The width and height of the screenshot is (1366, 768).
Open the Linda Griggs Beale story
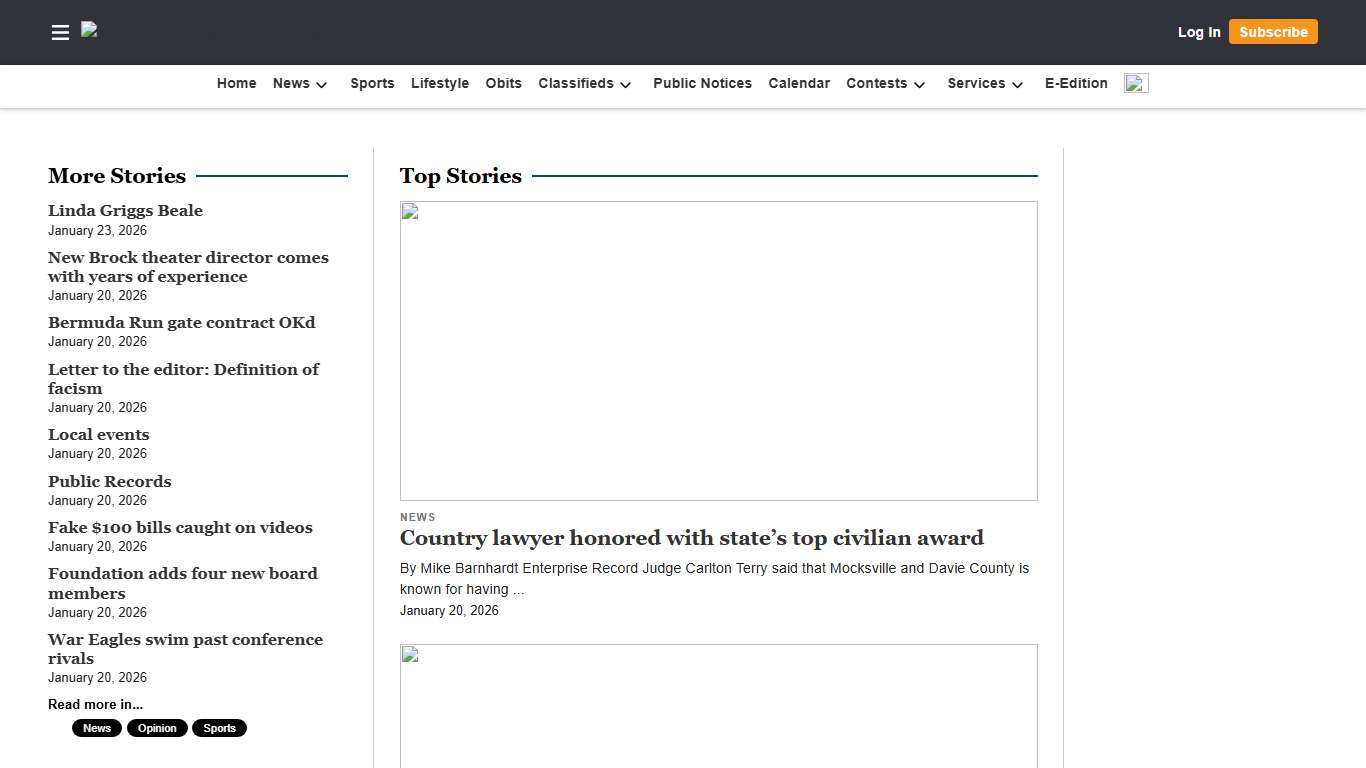pyautogui.click(x=125, y=211)
